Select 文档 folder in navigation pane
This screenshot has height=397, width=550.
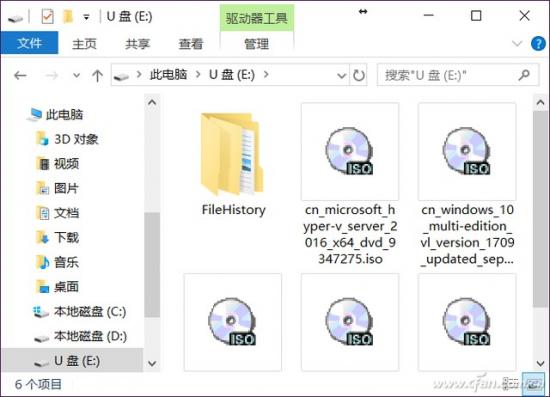pos(58,213)
